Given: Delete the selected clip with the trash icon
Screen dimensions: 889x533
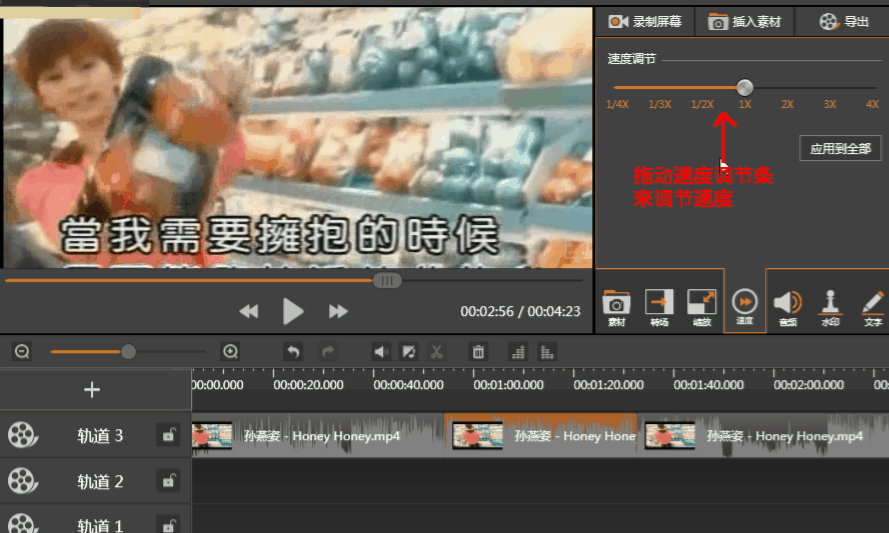Looking at the screenshot, I should coord(478,352).
